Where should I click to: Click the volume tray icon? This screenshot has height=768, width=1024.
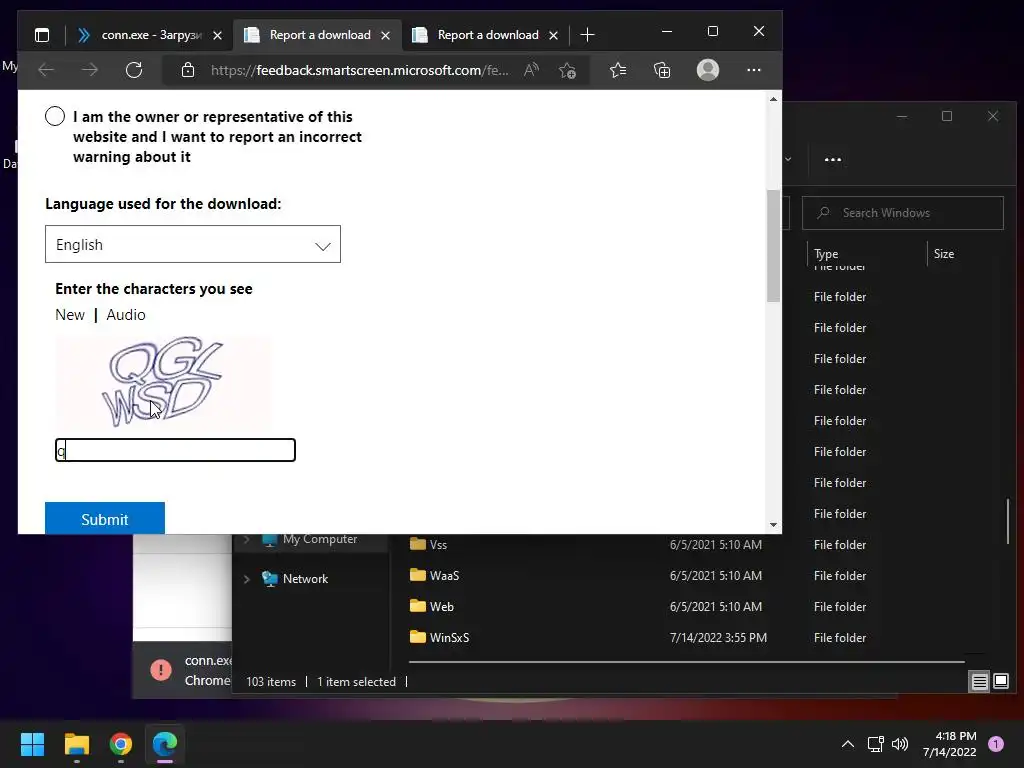point(900,744)
